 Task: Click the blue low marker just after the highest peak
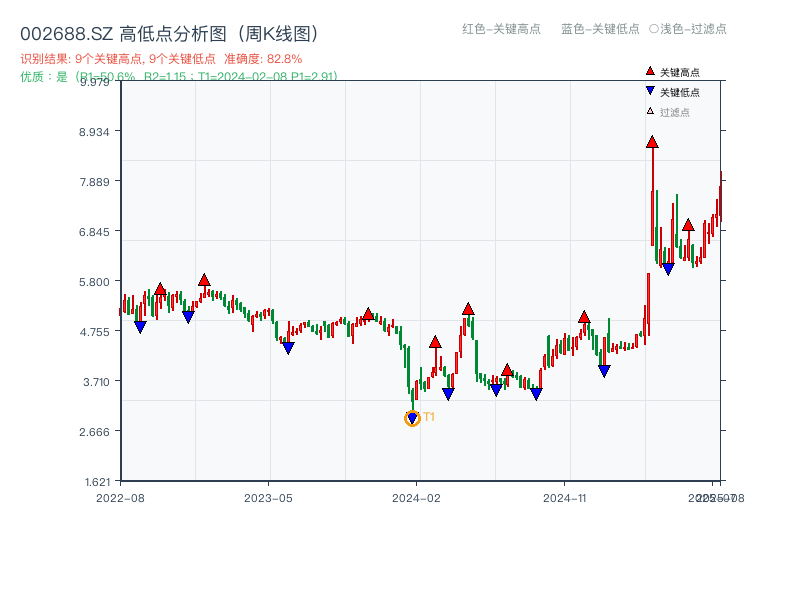(668, 268)
